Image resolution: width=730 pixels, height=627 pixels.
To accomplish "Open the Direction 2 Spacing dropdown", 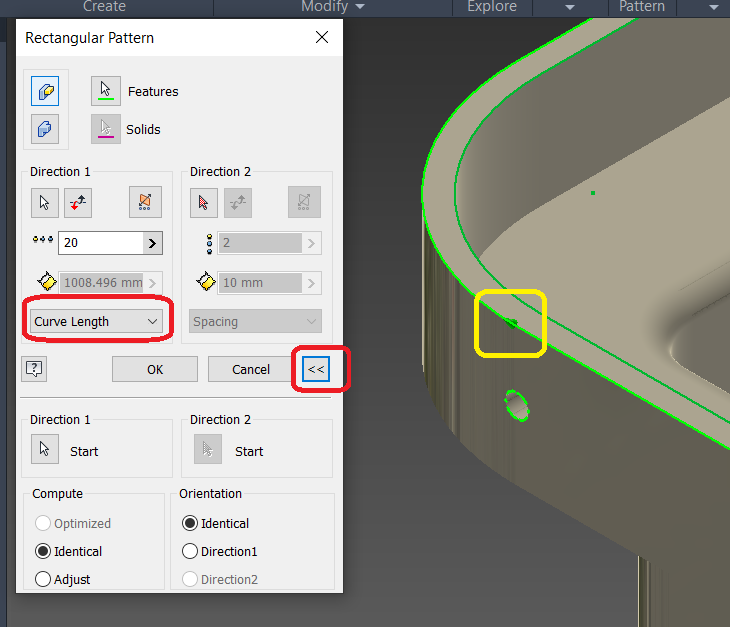I will 255,321.
